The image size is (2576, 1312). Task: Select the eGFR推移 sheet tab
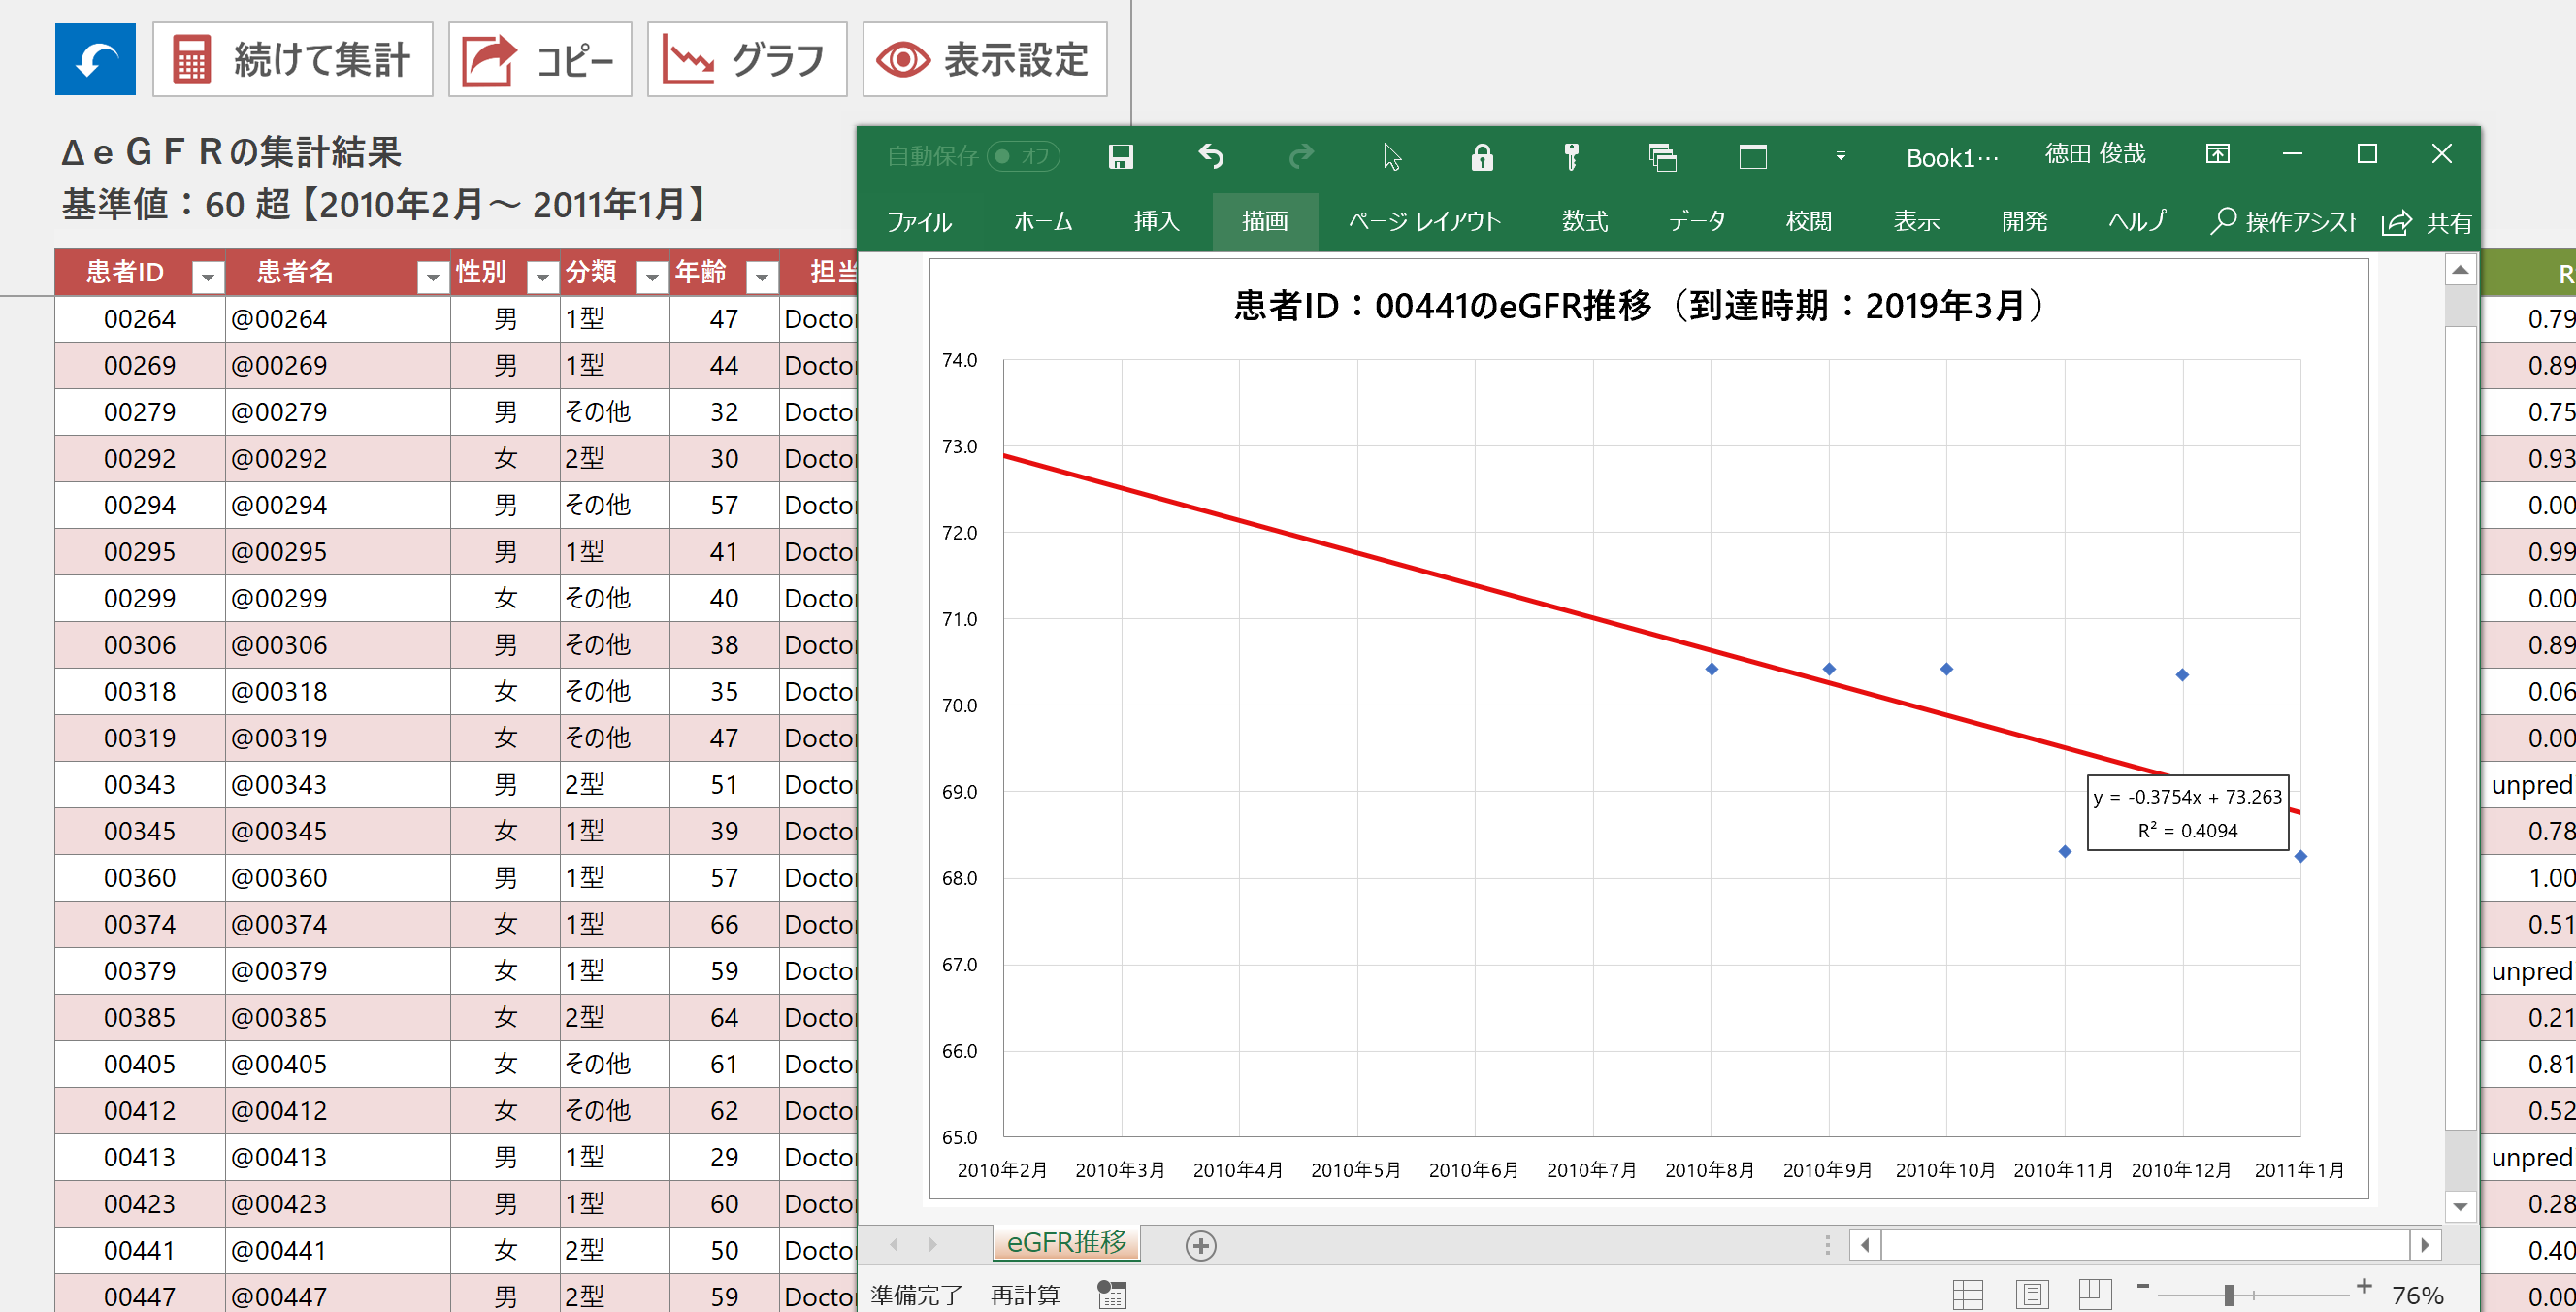coord(1066,1243)
